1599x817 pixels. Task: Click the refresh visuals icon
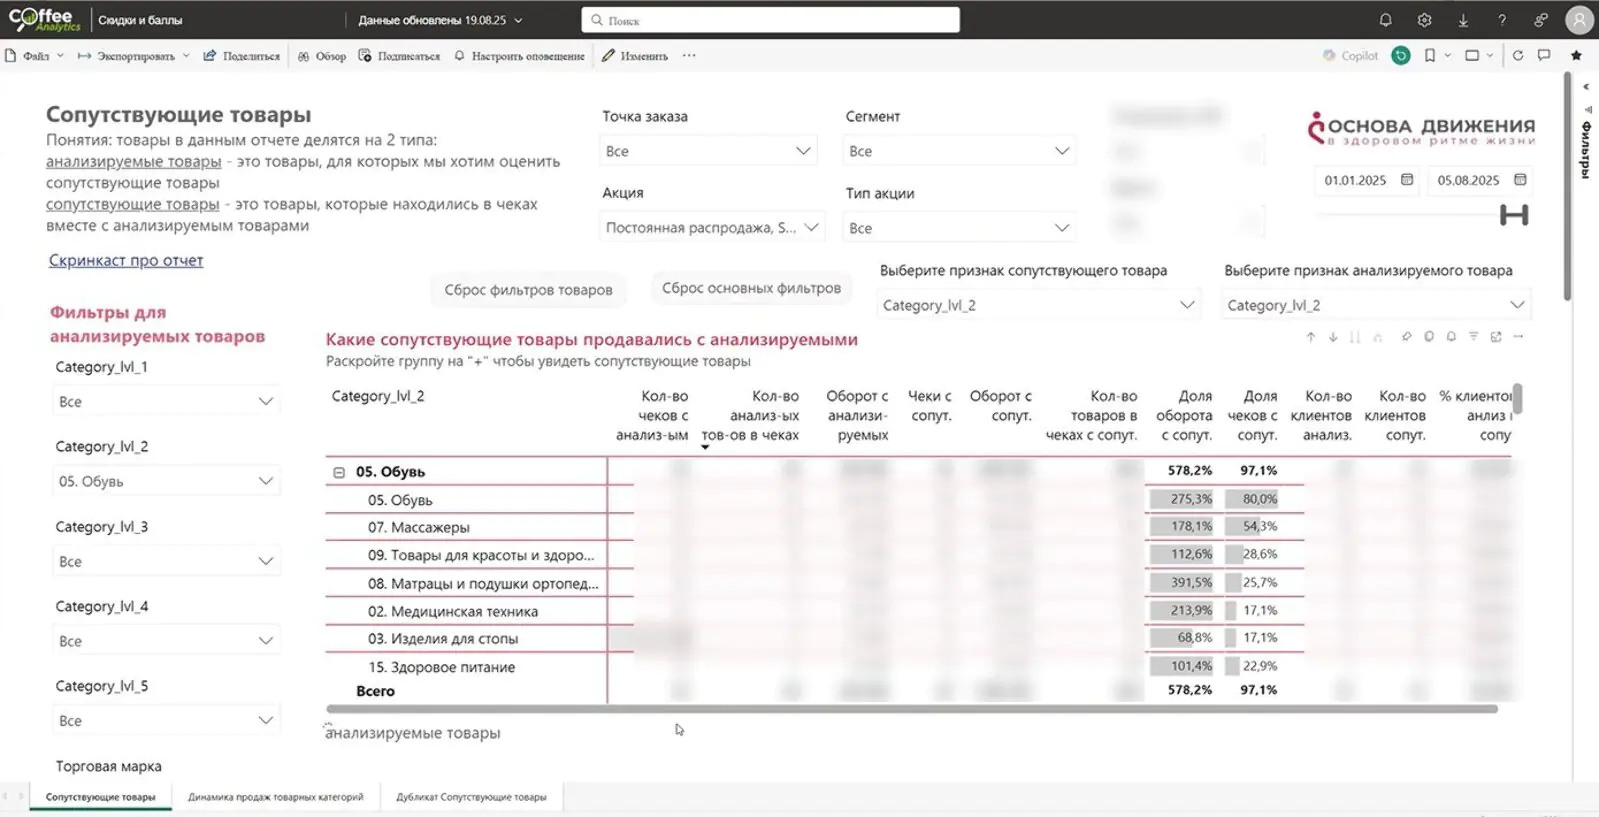1518,56
